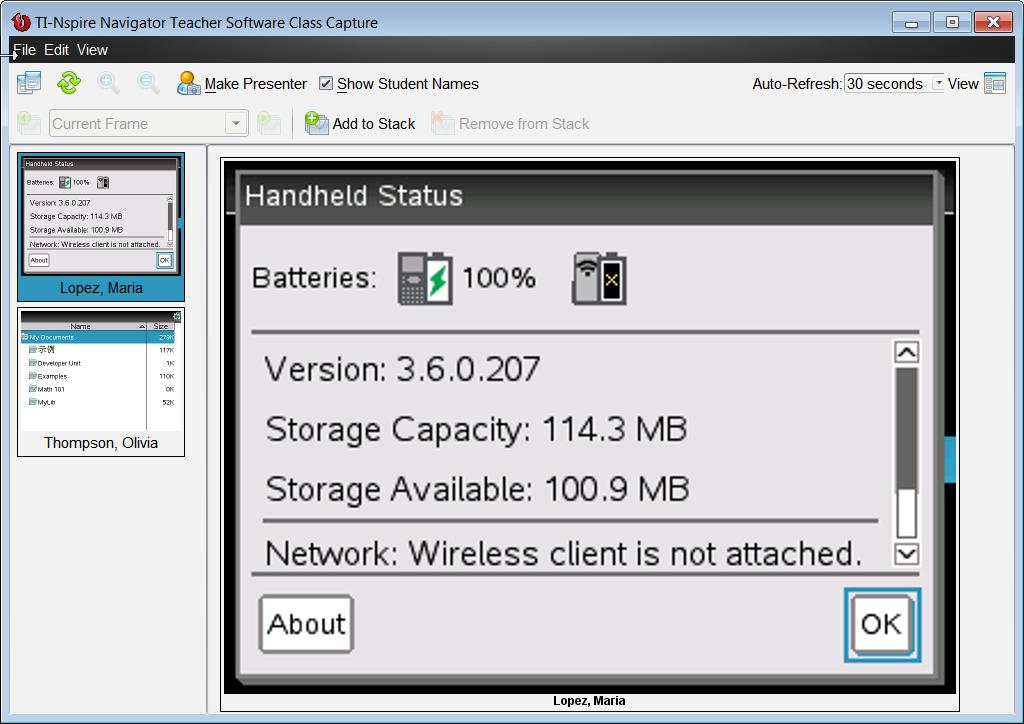The width and height of the screenshot is (1024, 724).
Task: Click the View layout grid icon
Action: coord(995,84)
